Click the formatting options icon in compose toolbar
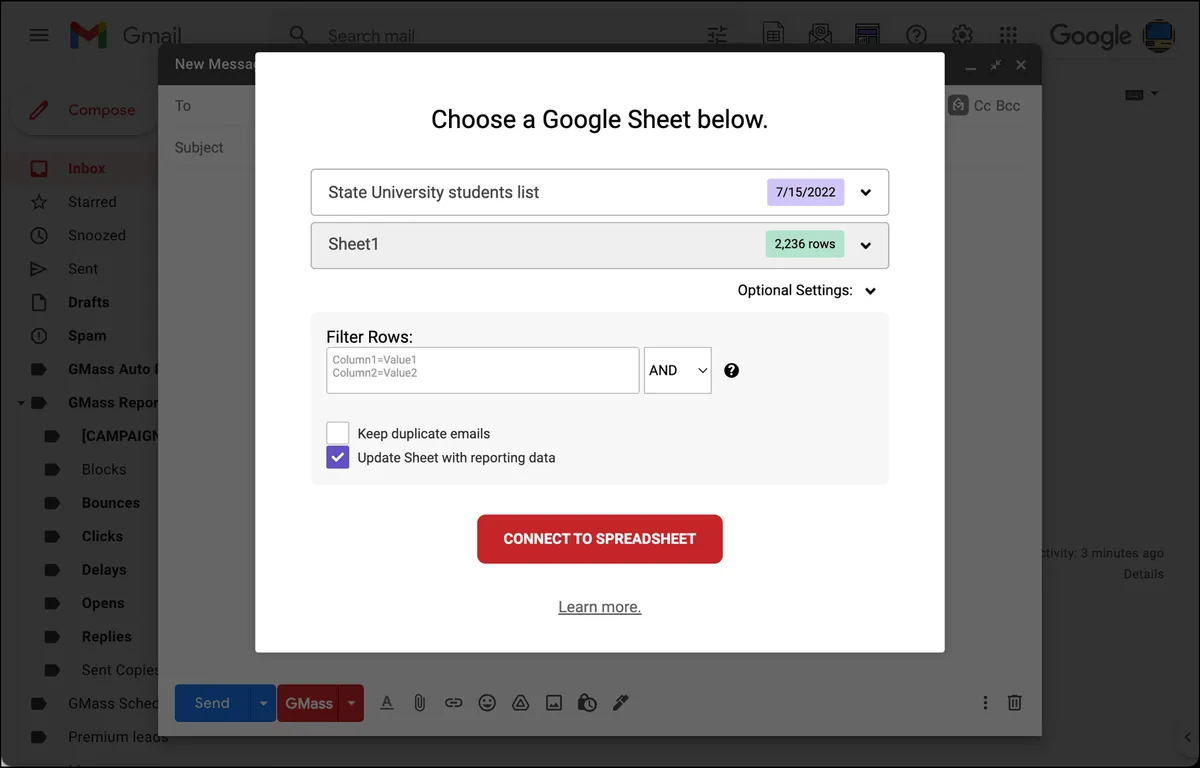 click(x=387, y=703)
